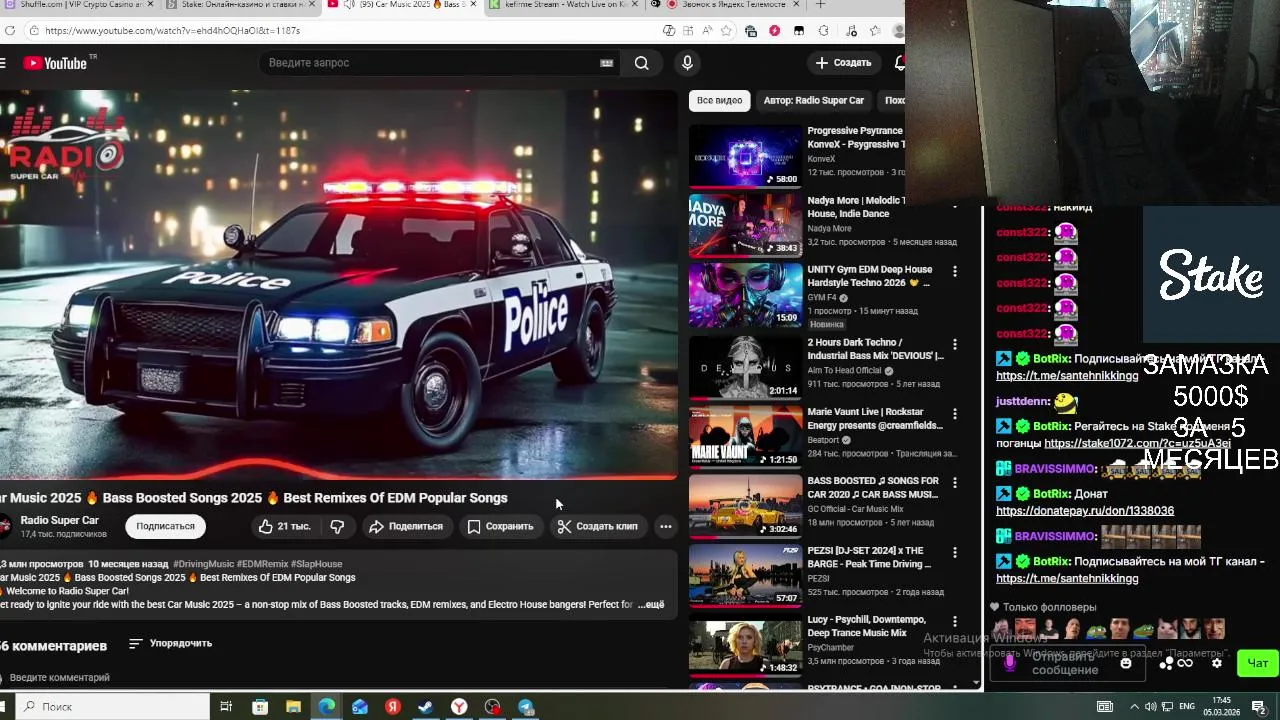Open chat settings gear icon
1280x720 pixels.
1217,663
